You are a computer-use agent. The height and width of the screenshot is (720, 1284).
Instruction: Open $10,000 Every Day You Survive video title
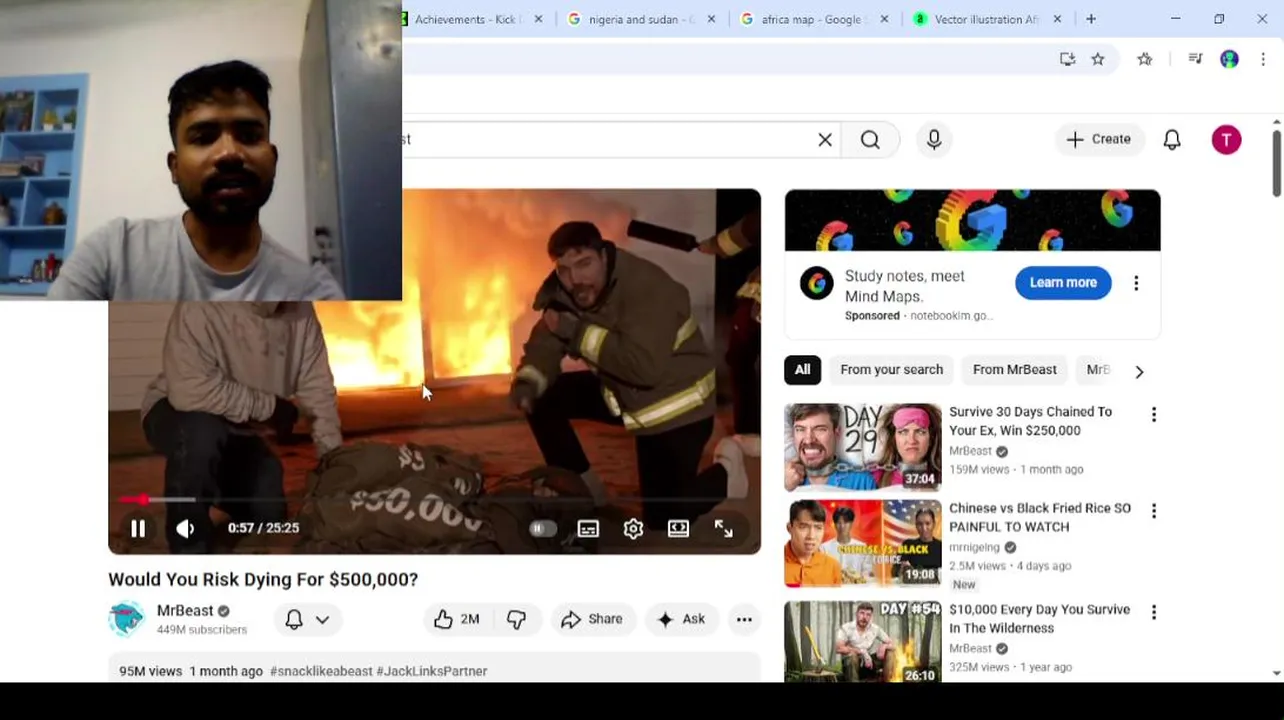click(x=1040, y=619)
